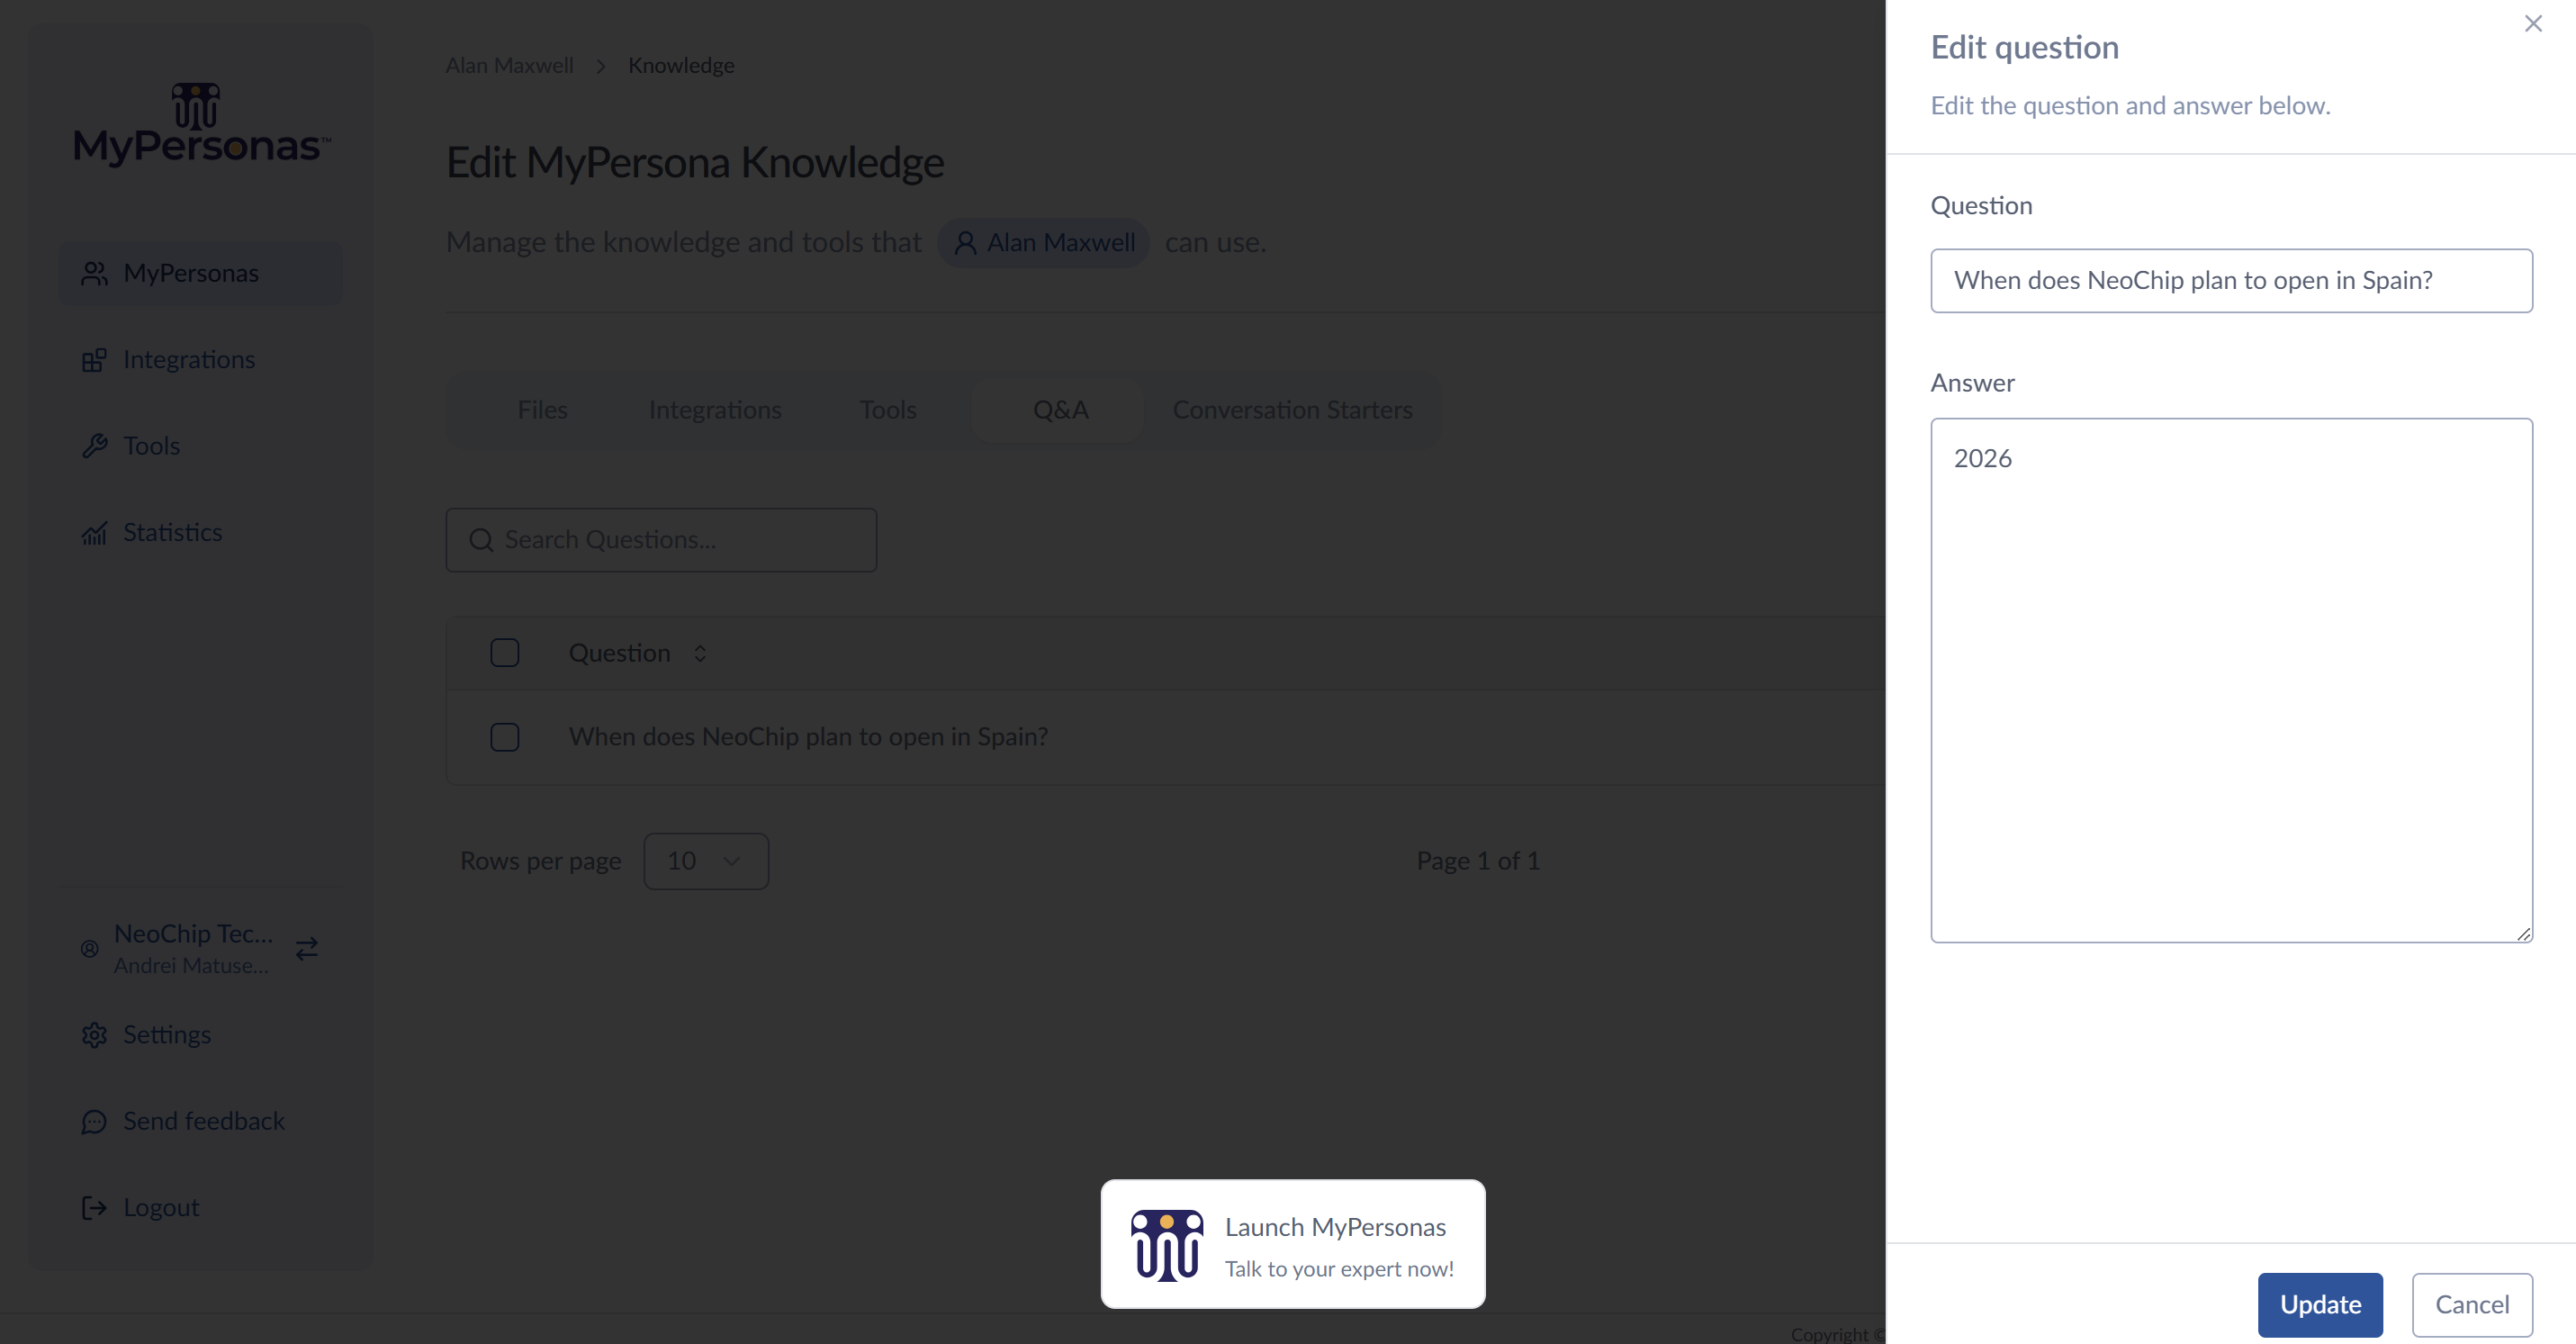The width and height of the screenshot is (2576, 1344).
Task: Click the Question column header text
Action: pyautogui.click(x=620, y=653)
